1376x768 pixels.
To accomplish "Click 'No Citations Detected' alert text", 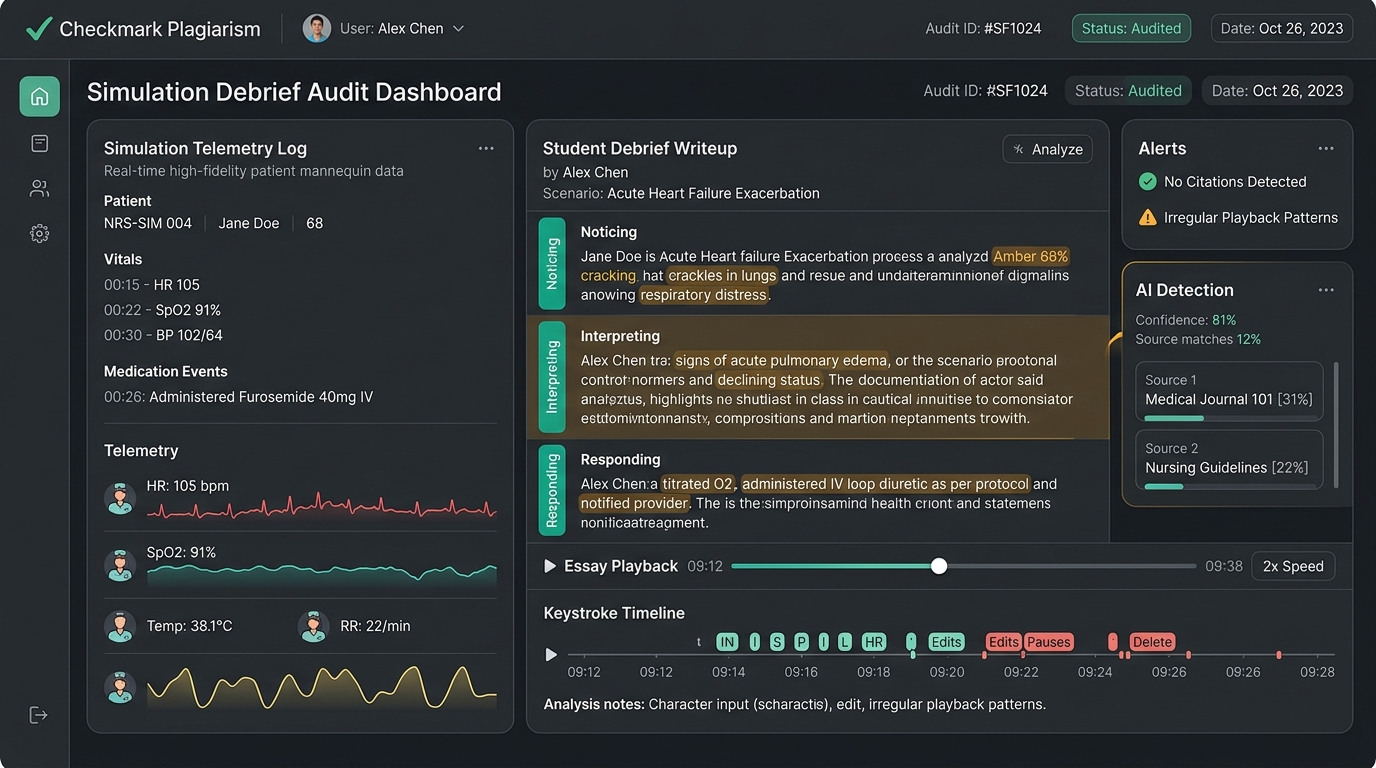I will (x=1235, y=181).
